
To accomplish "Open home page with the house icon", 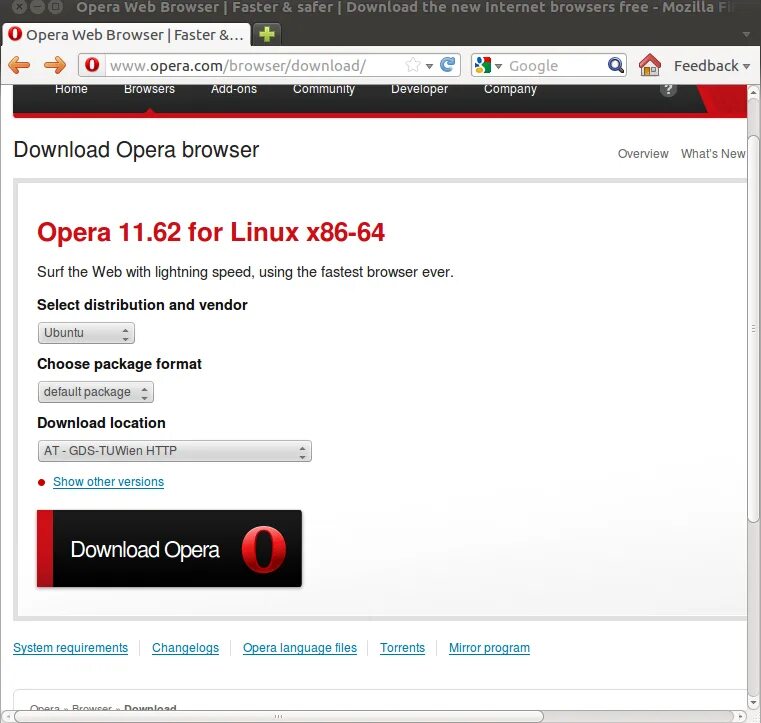I will click(x=649, y=65).
